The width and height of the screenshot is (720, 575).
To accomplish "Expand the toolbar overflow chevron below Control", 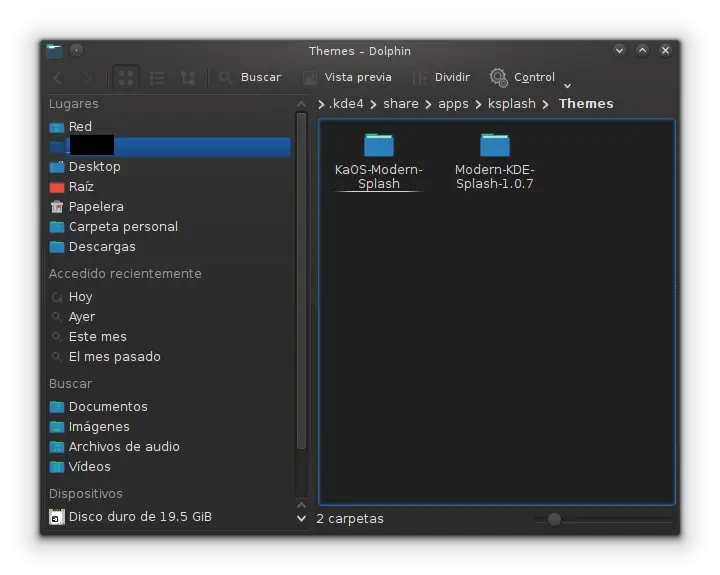I will click(x=568, y=86).
